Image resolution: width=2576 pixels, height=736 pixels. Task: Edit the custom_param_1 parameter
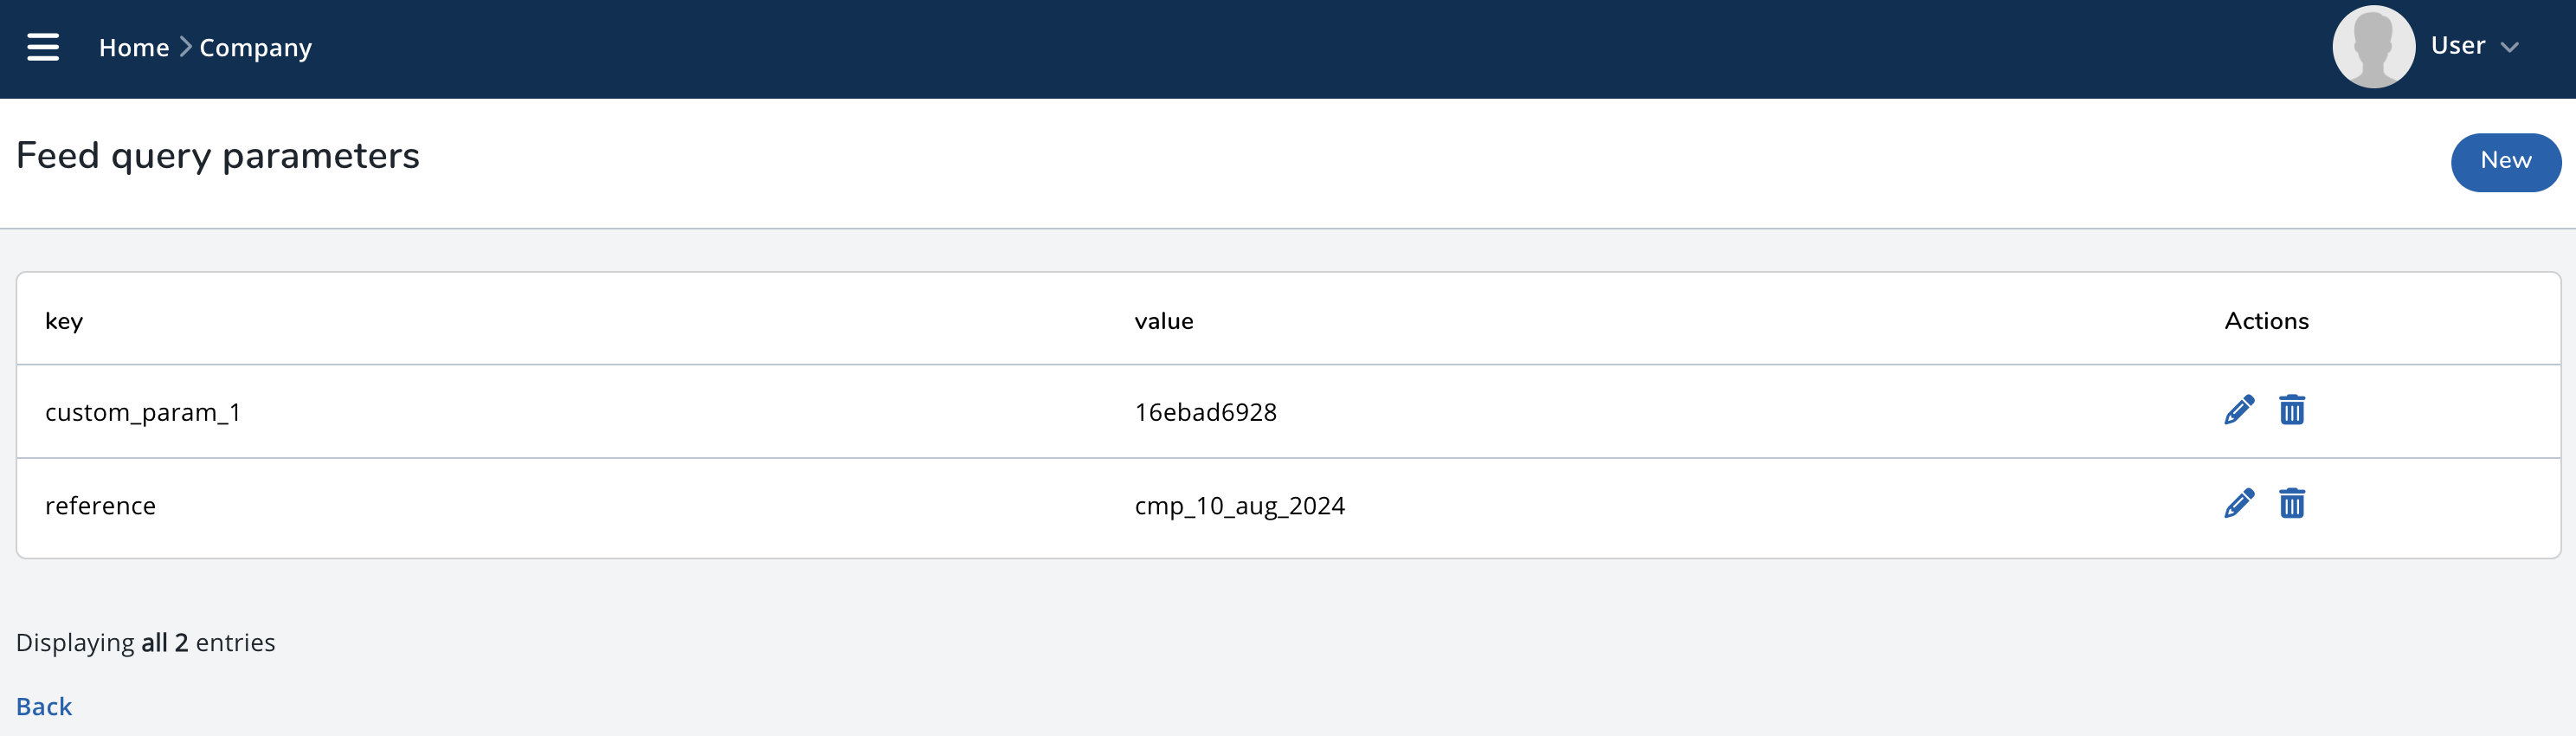[x=2238, y=410]
